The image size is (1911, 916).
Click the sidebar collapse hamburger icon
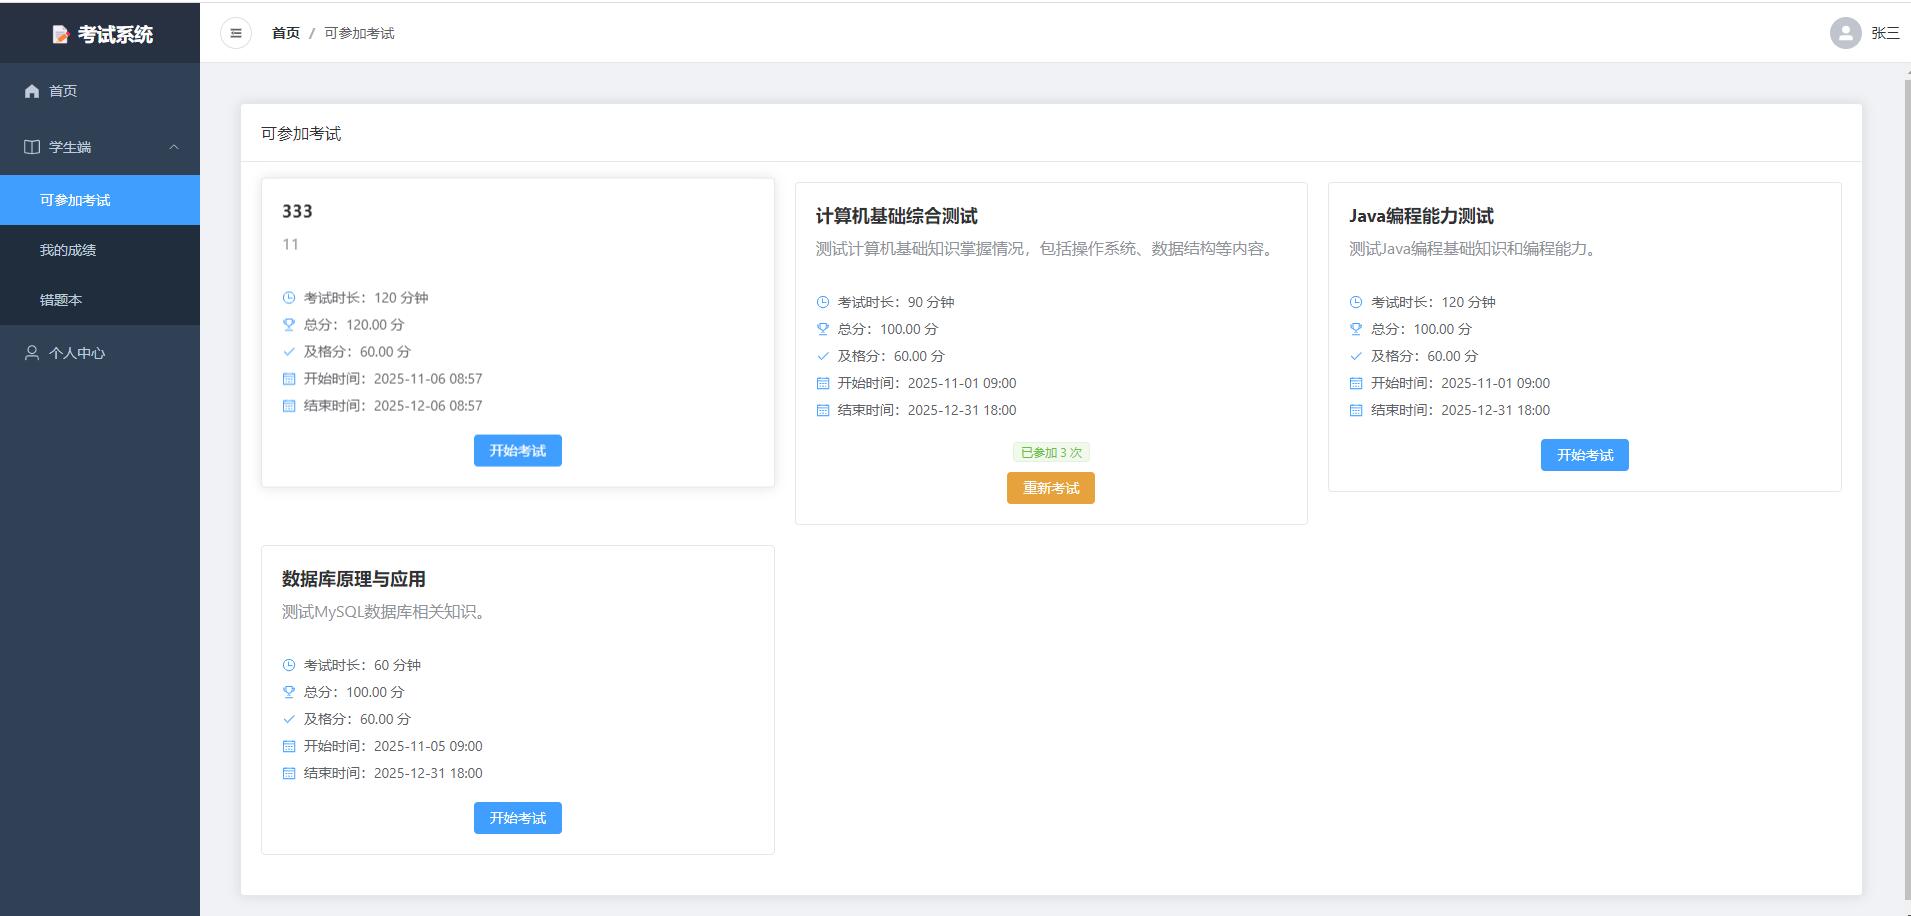236,33
